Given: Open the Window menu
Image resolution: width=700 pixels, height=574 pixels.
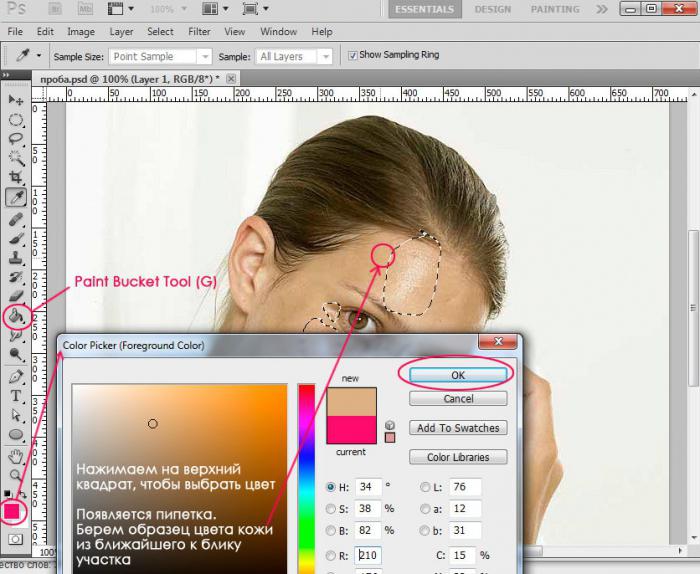Looking at the screenshot, I should [279, 32].
